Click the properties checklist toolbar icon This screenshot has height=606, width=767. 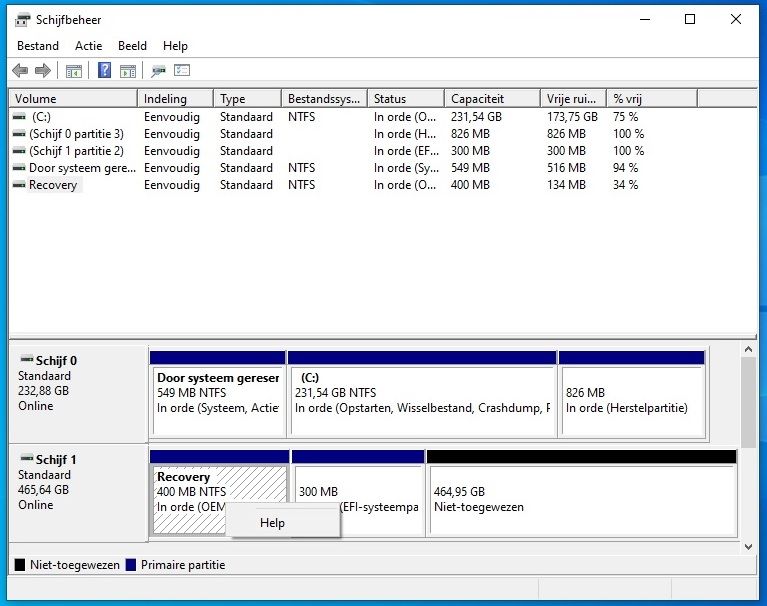tap(182, 70)
